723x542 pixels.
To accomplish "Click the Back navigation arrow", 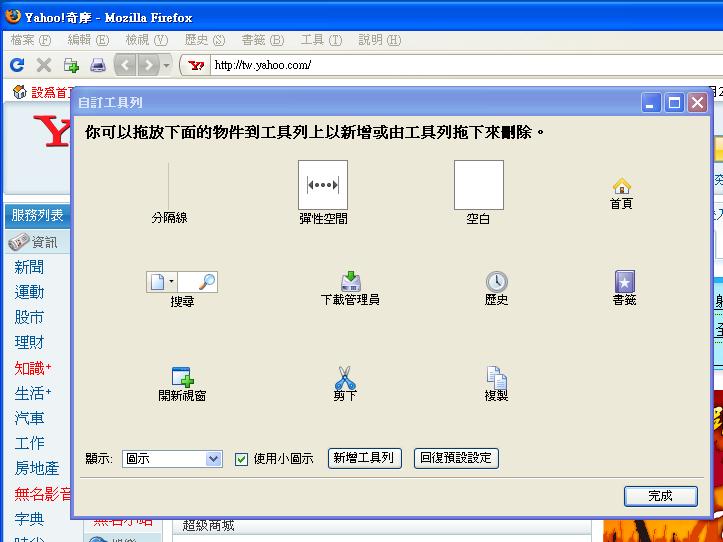I will click(125, 65).
